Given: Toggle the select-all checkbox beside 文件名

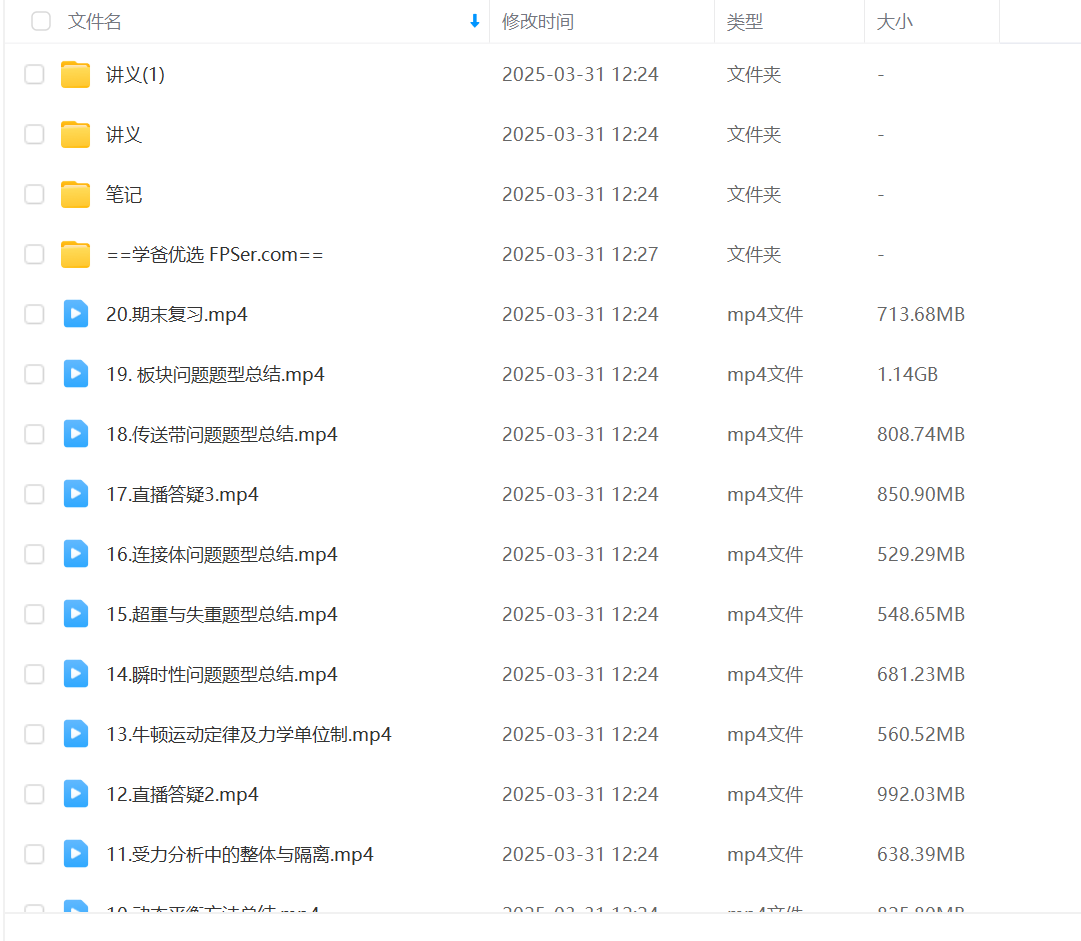Looking at the screenshot, I should [41, 21].
